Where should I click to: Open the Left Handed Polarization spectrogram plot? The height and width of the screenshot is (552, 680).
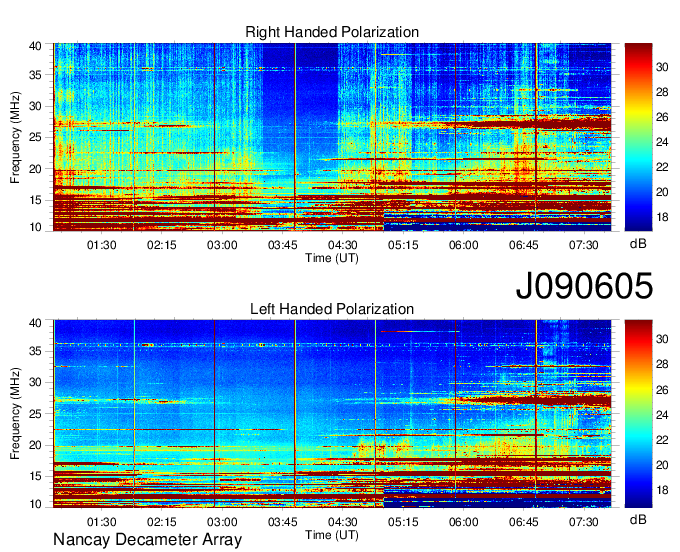[x=332, y=414]
